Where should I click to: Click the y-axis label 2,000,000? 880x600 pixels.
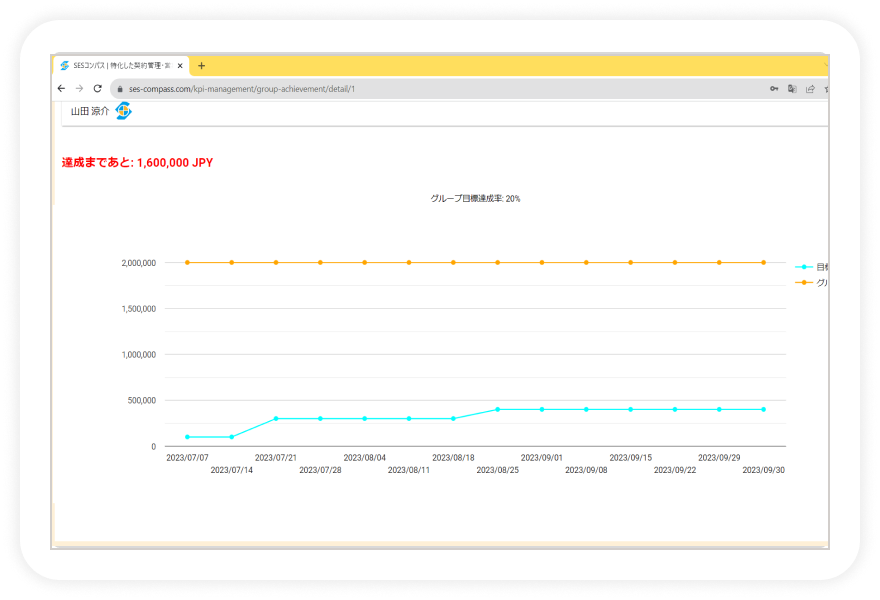[139, 263]
